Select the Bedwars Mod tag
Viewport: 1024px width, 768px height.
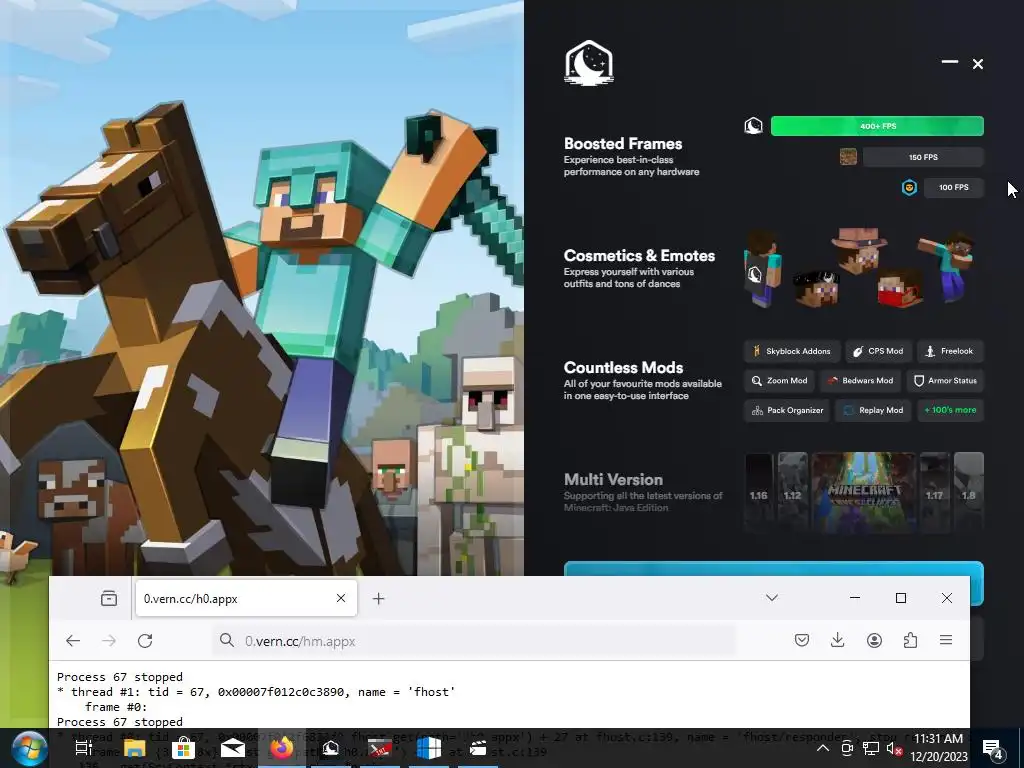[861, 381]
